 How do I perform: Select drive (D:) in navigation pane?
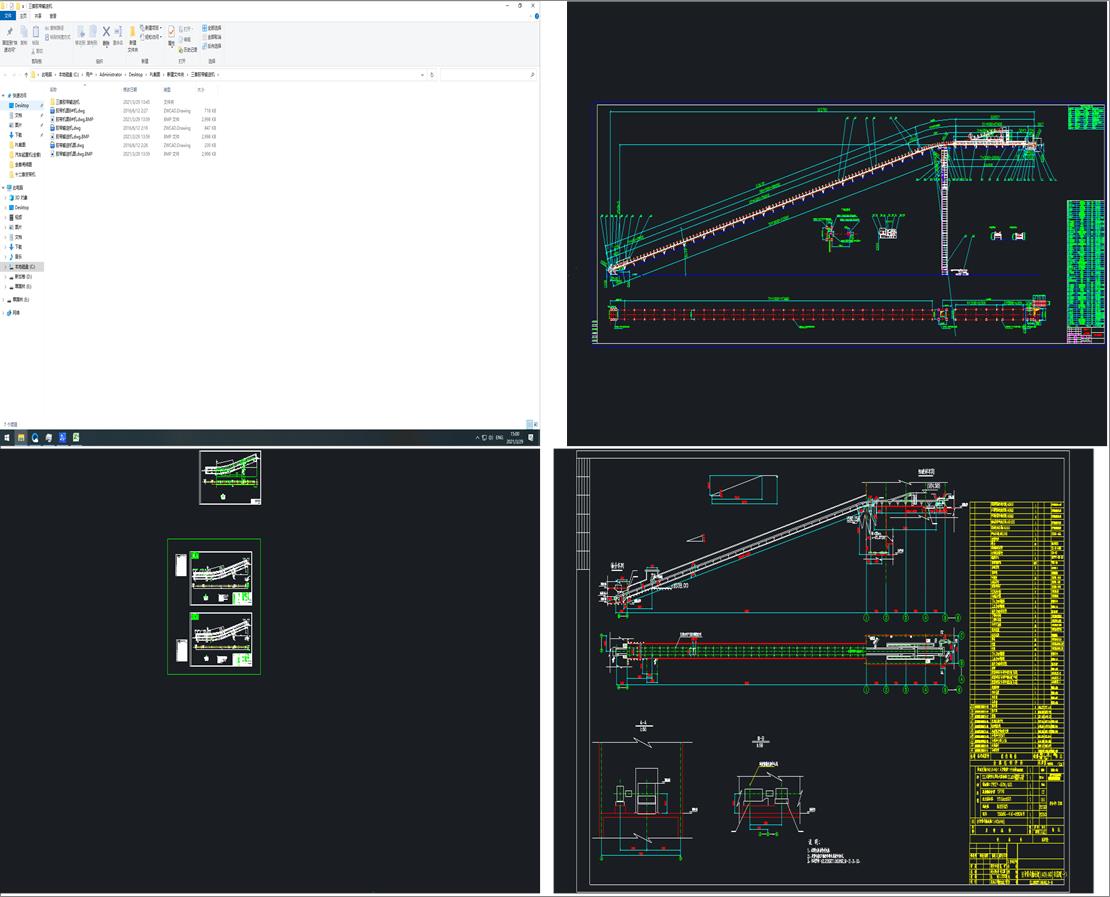tap(23, 277)
